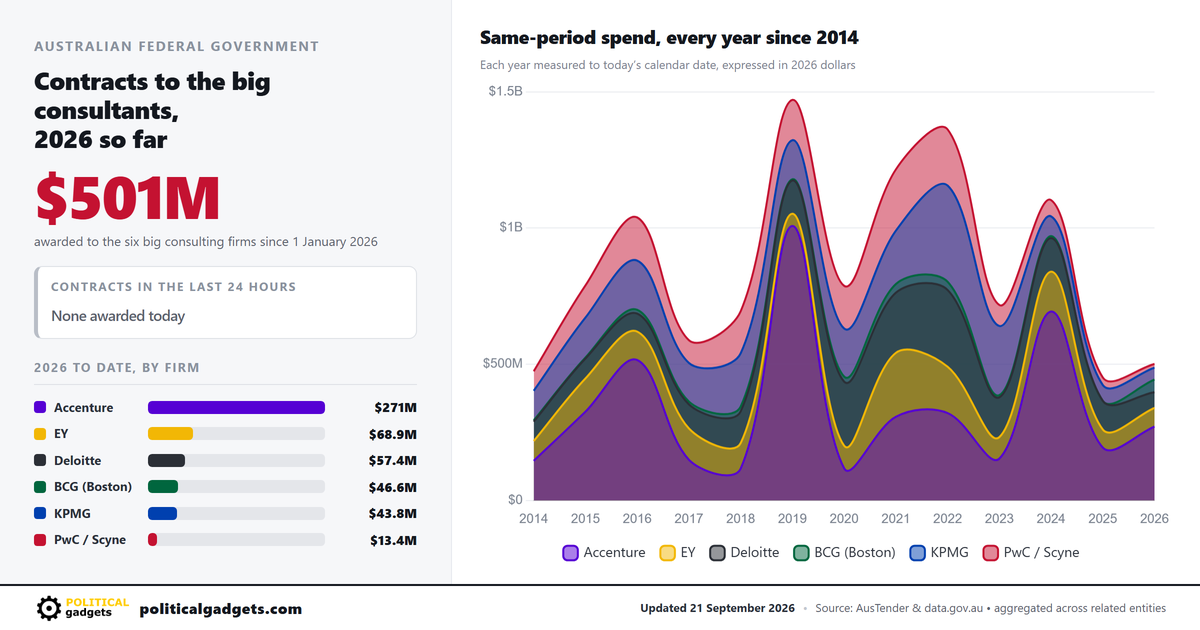The image size is (1200, 630).
Task: Click the chart subtitle about 2026 dollars
Action: pyautogui.click(x=667, y=65)
